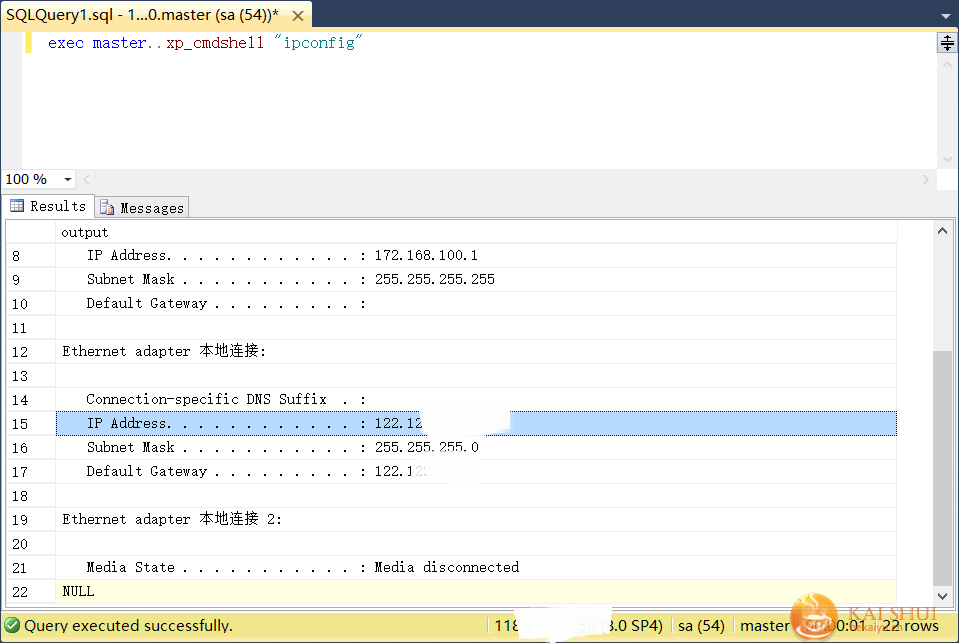Viewport: 959px width, 643px height.
Task: Place cursor in xp_cmdshell query text
Action: (x=215, y=43)
